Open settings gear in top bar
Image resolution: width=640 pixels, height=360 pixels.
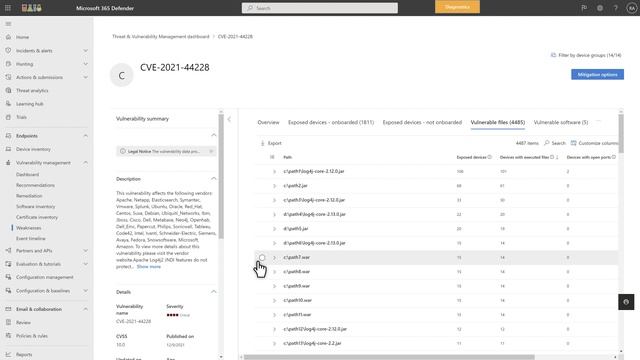point(600,8)
